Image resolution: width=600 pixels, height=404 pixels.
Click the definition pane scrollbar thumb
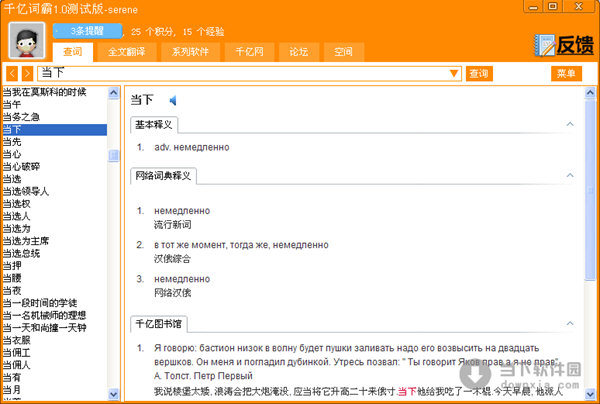click(x=590, y=190)
